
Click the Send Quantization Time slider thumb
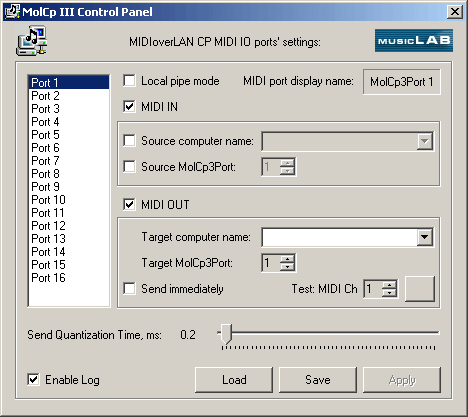tap(226, 334)
